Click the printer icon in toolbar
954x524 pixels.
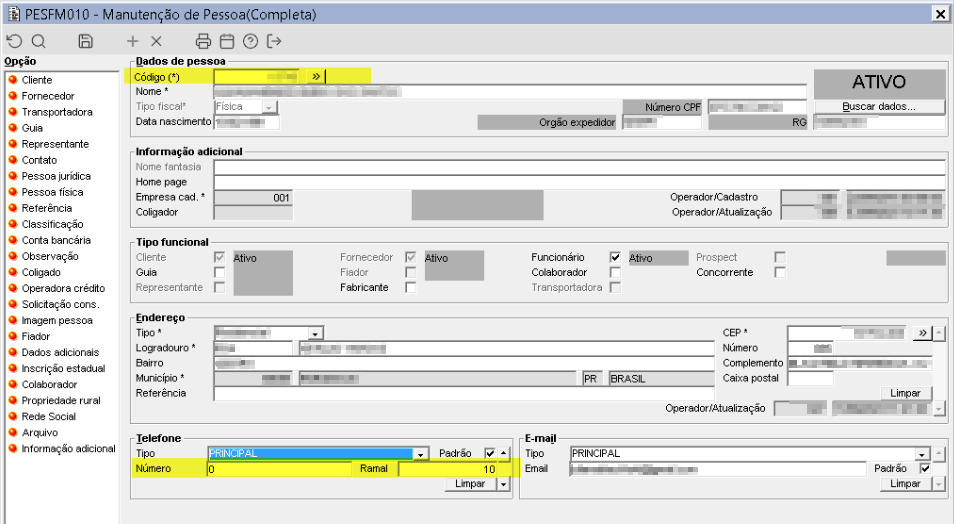tap(203, 41)
